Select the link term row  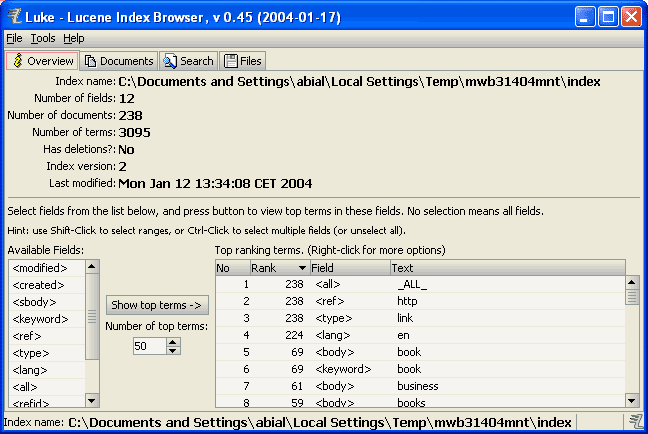pyautogui.click(x=420, y=318)
